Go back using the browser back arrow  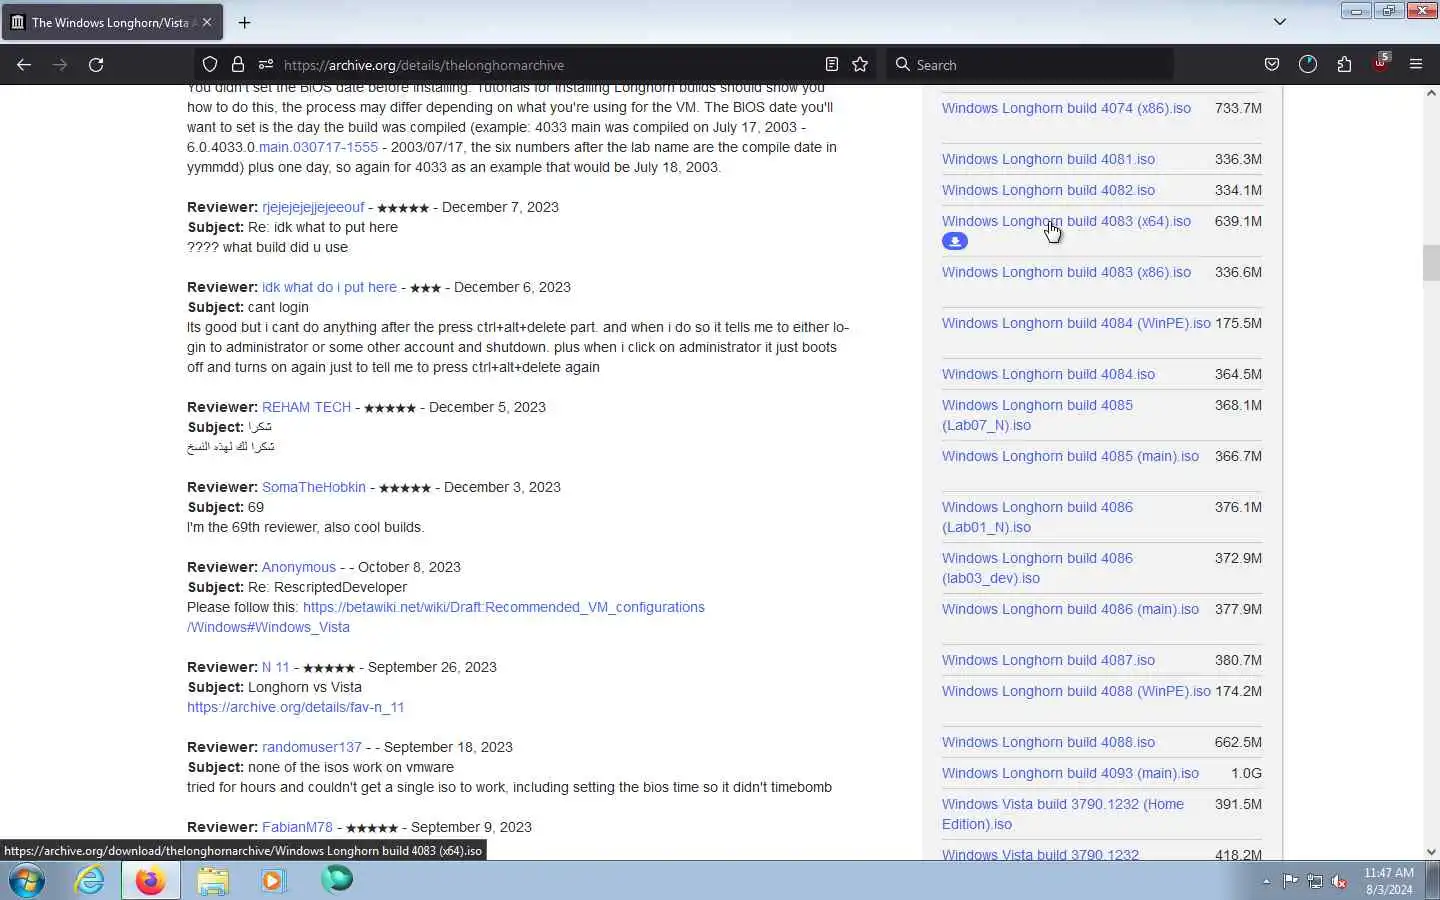pyautogui.click(x=24, y=65)
